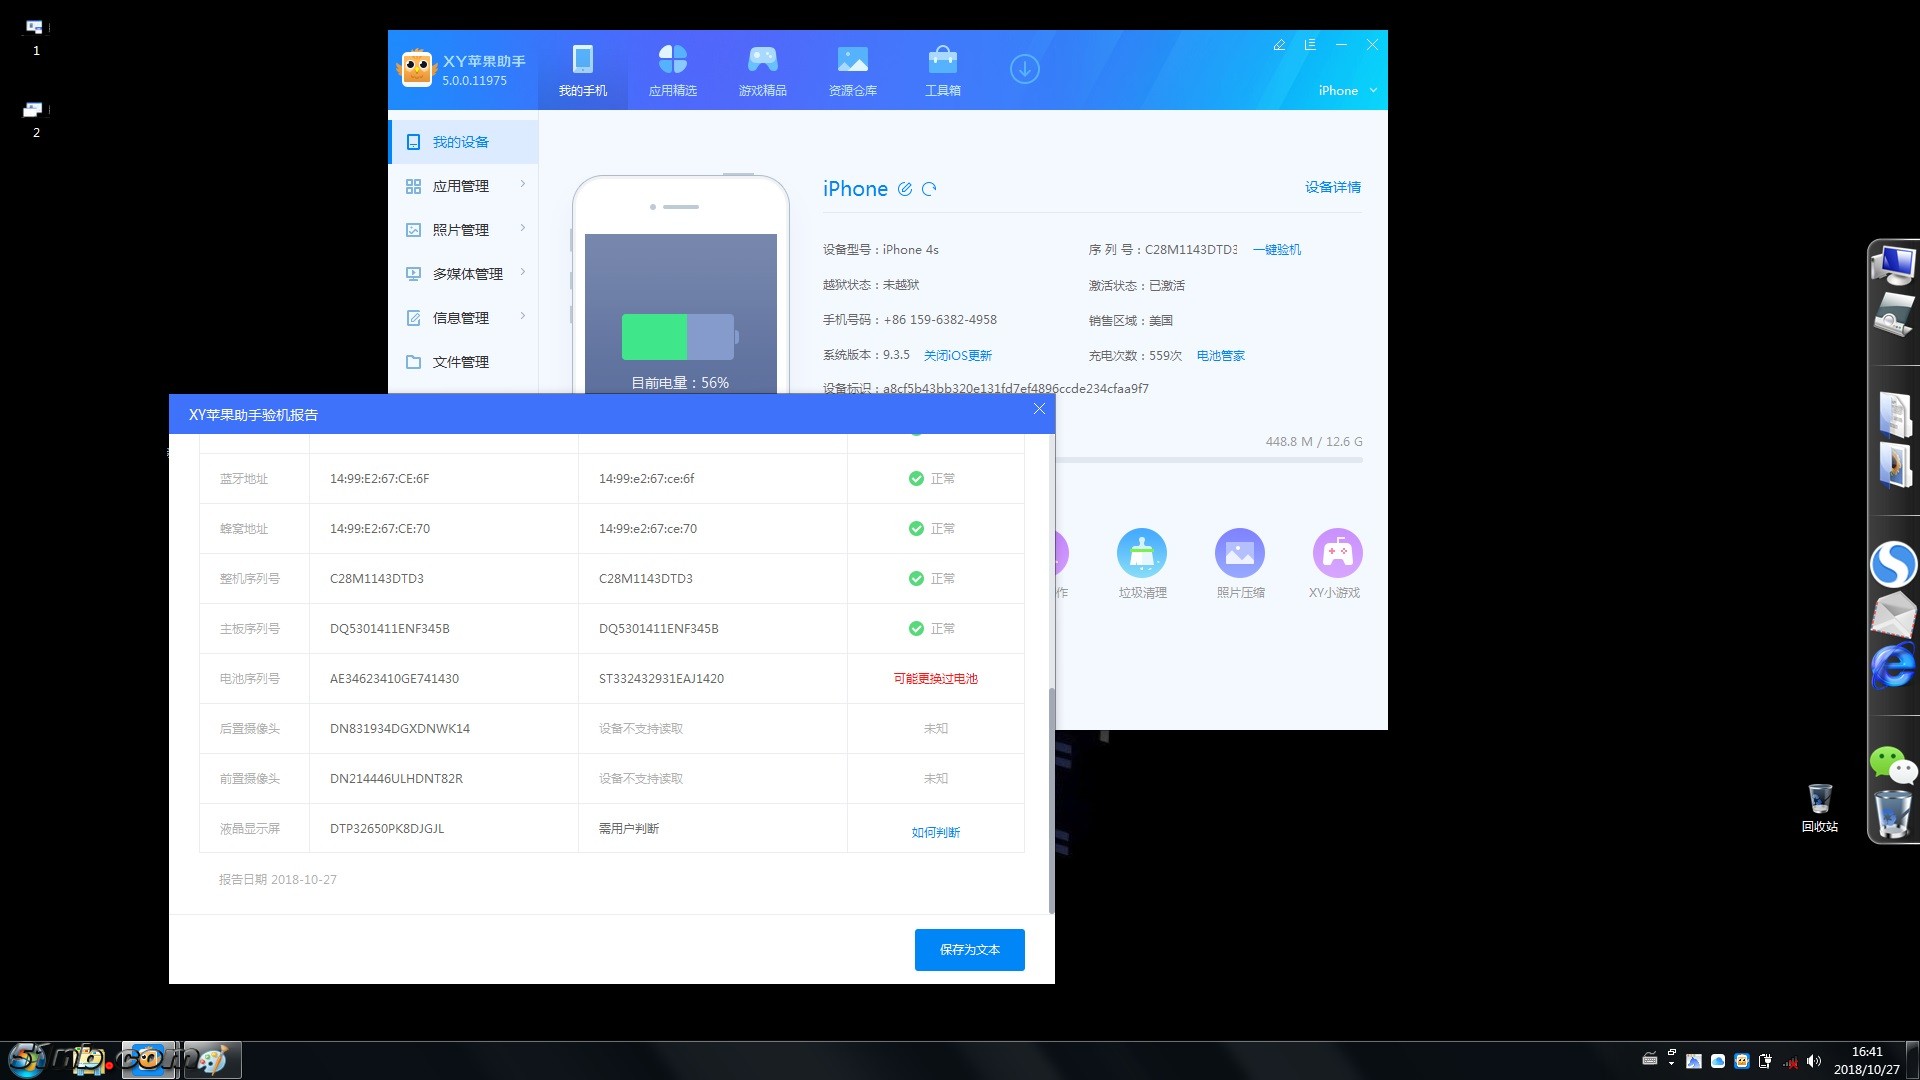Screen dimensions: 1920x1080
Task: Switch to the 应用精选 tab
Action: tap(672, 70)
